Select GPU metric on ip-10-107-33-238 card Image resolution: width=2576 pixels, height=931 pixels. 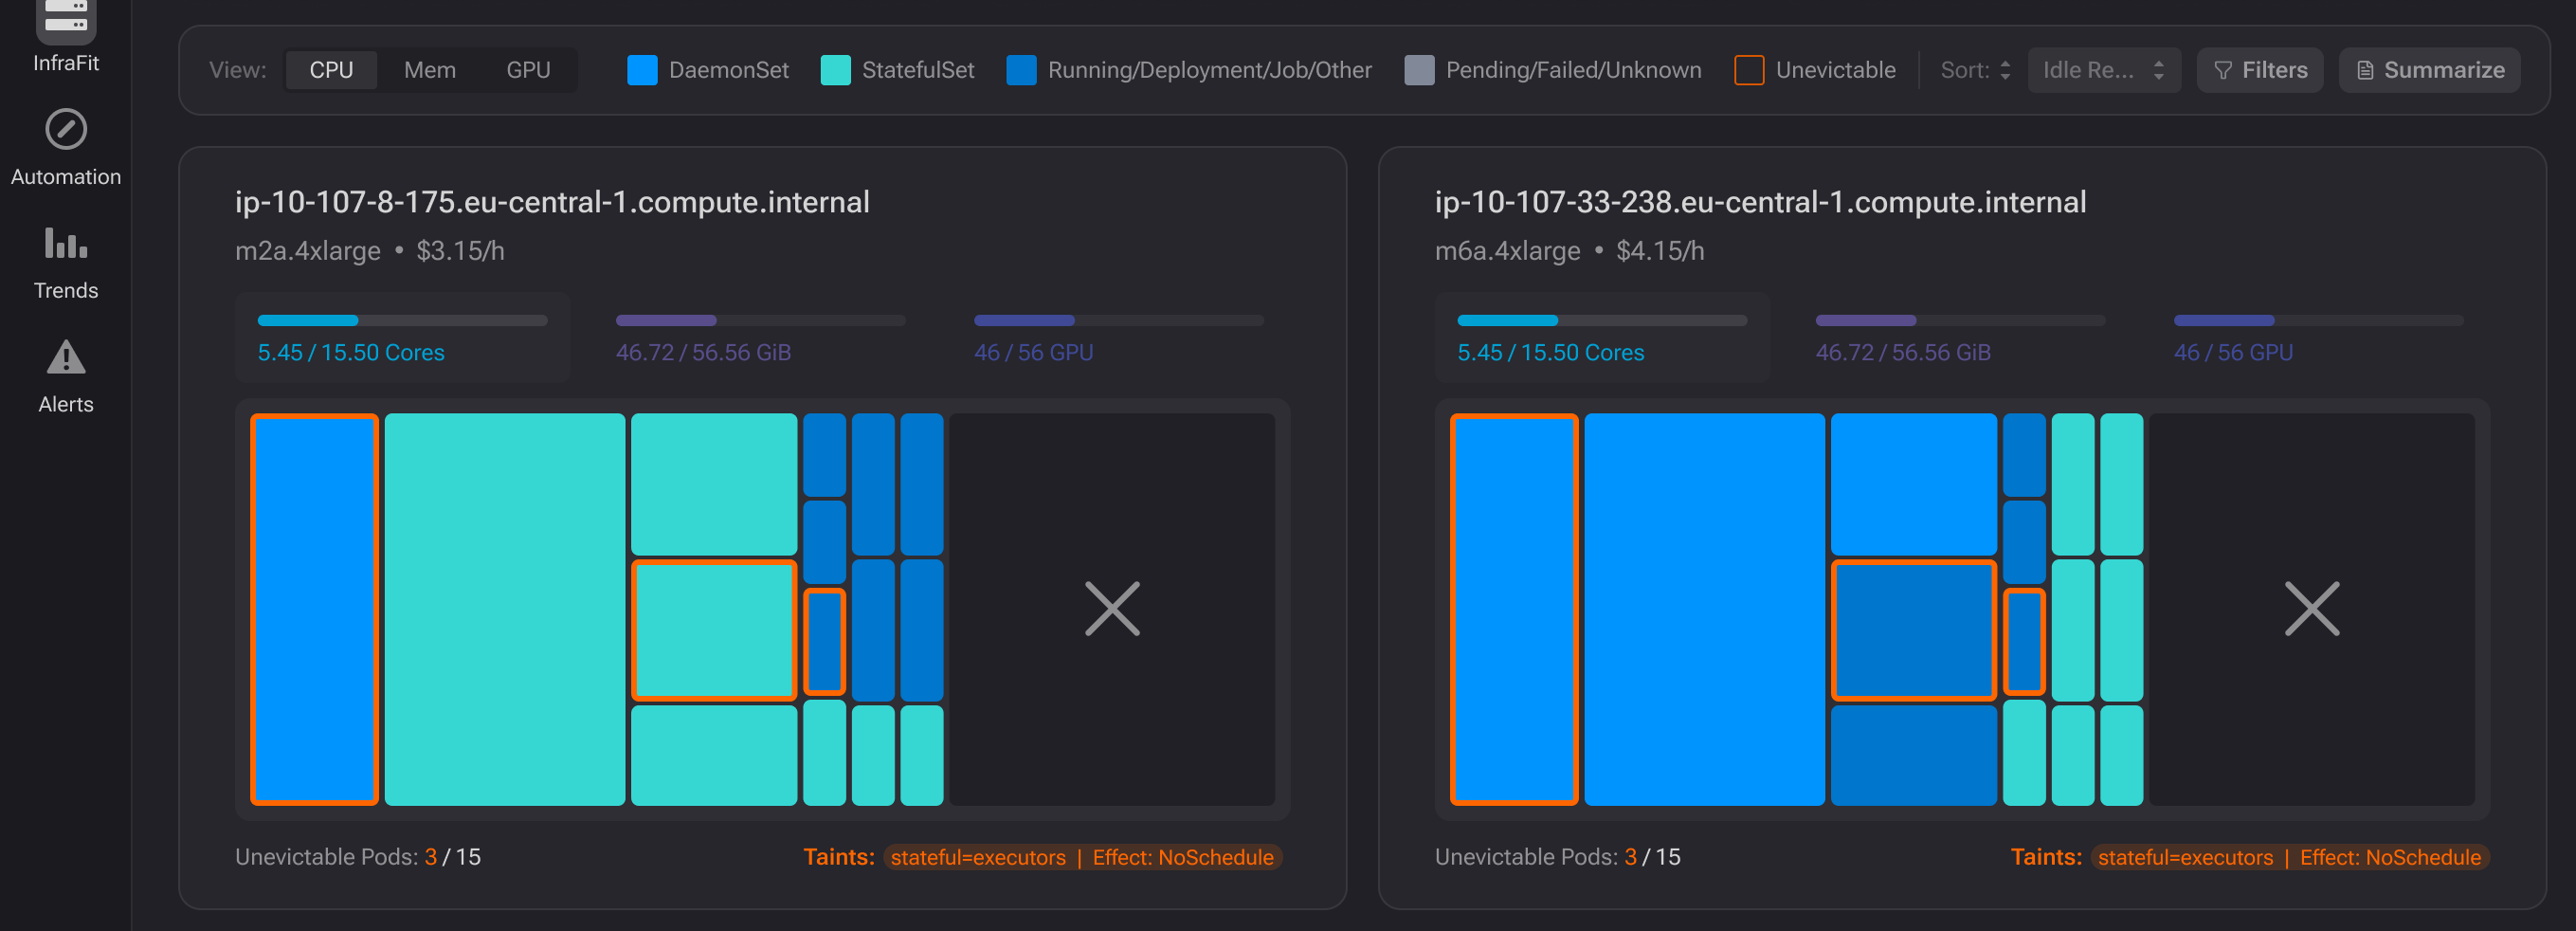coord(2318,338)
